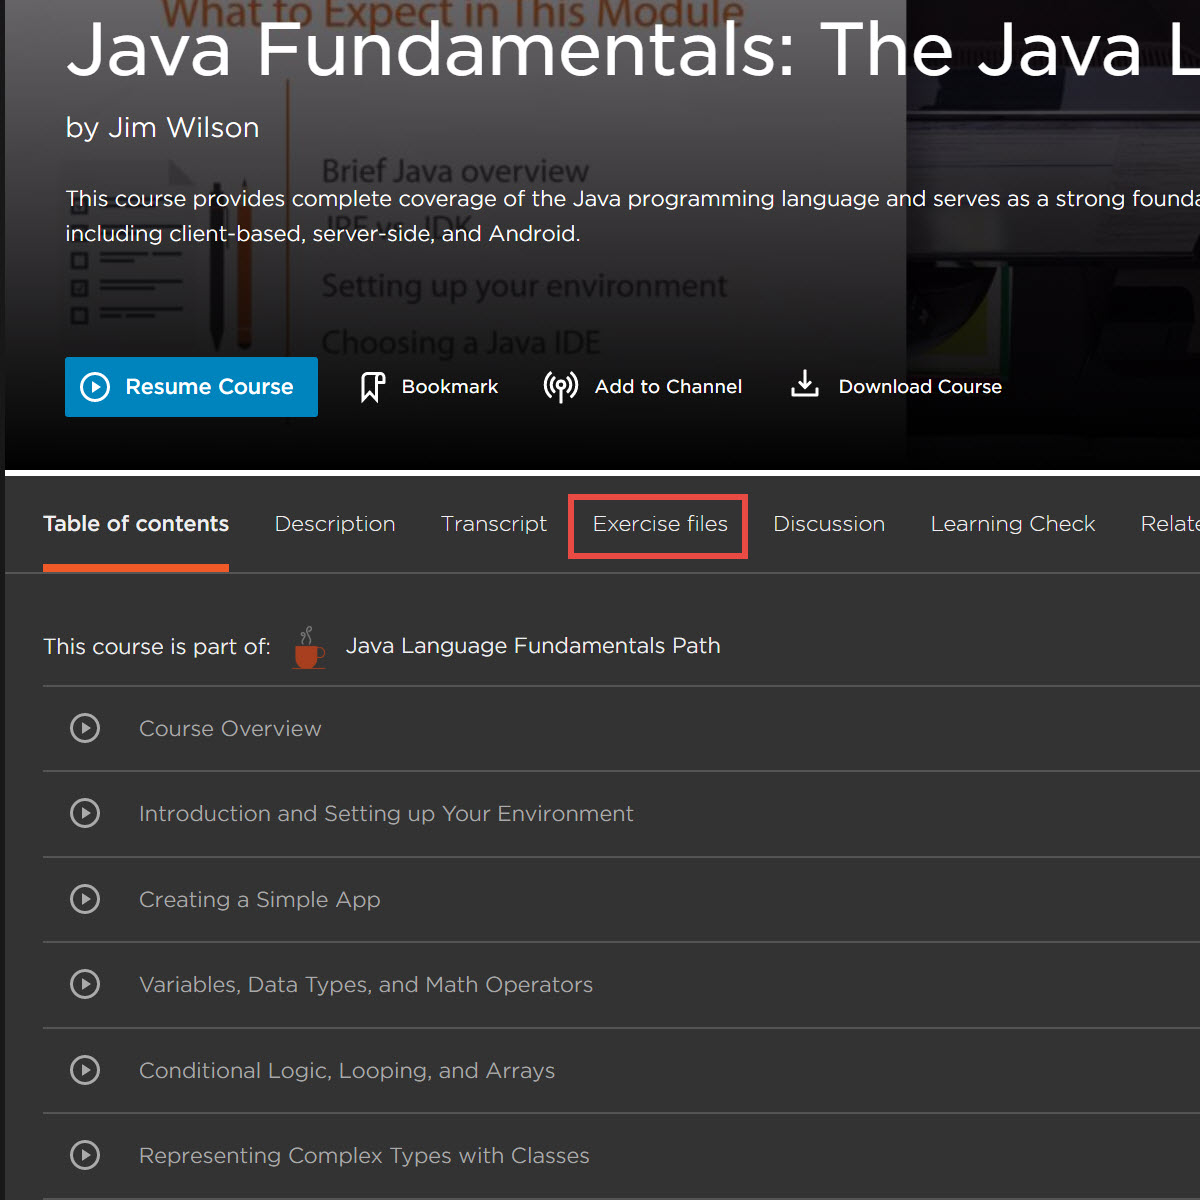The height and width of the screenshot is (1200, 1200).
Task: Play Introduction and Setting up Your Environment
Action: pos(85,813)
